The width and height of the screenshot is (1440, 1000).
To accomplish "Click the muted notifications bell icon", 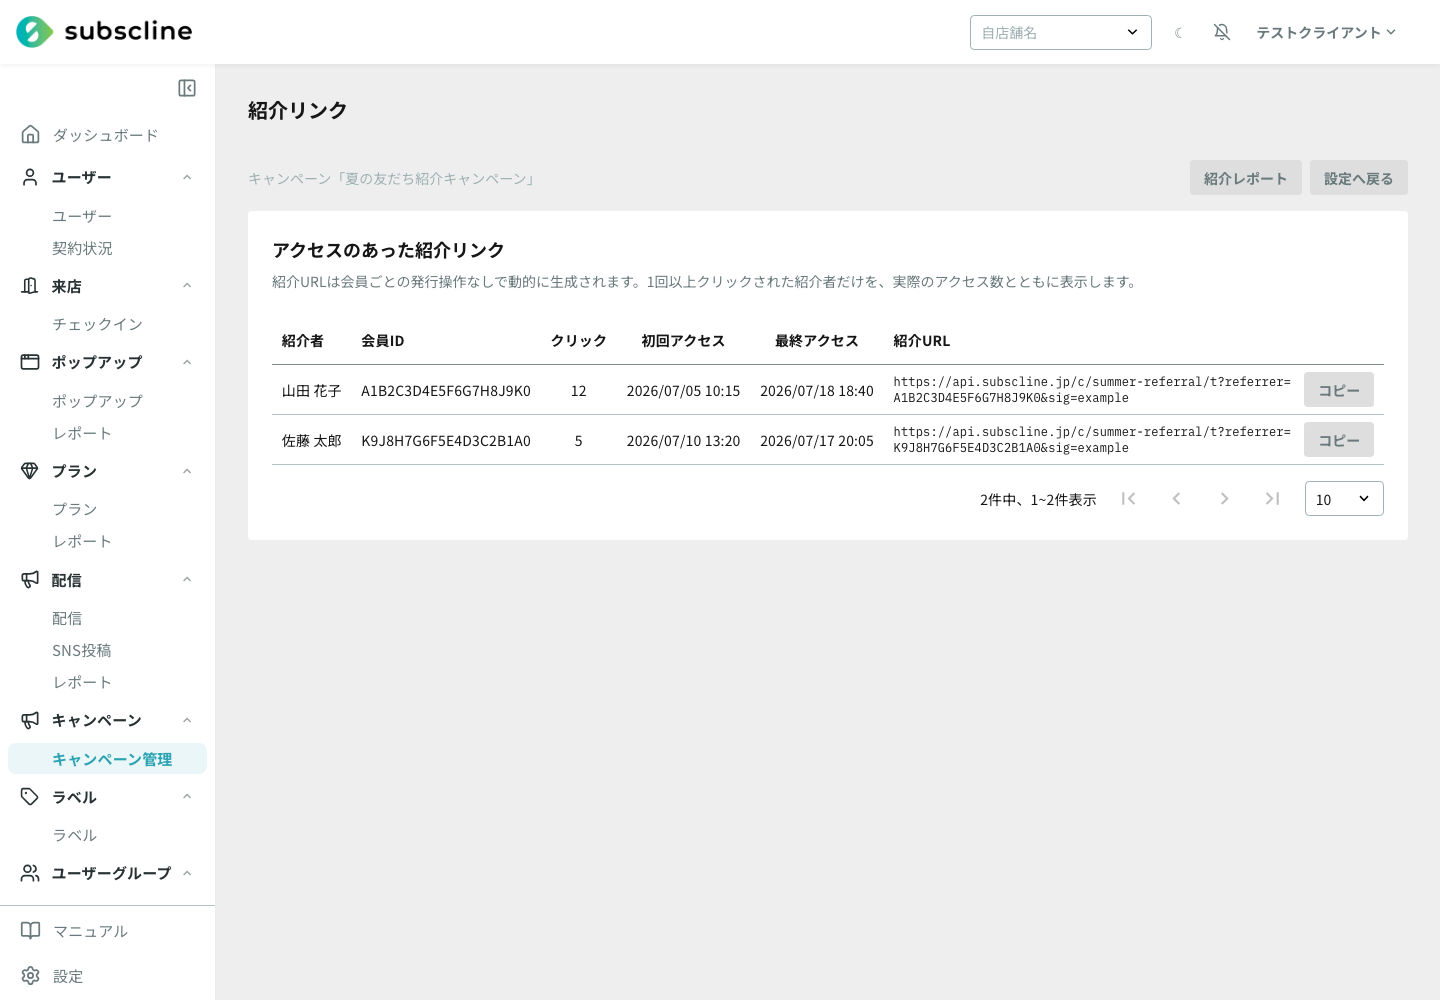I will [1222, 32].
